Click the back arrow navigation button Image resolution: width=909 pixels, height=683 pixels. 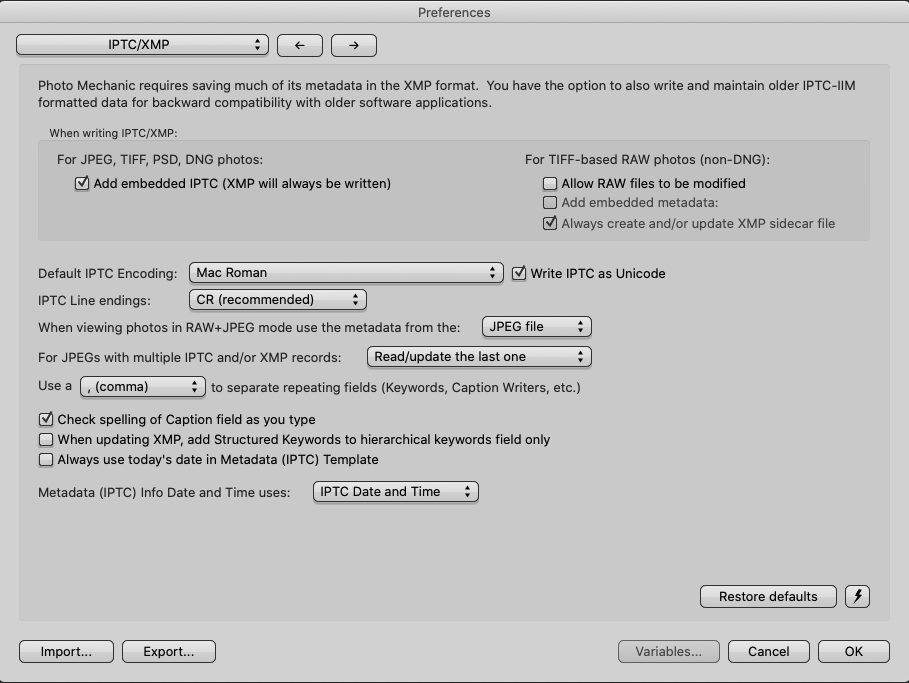pyautogui.click(x=299, y=45)
